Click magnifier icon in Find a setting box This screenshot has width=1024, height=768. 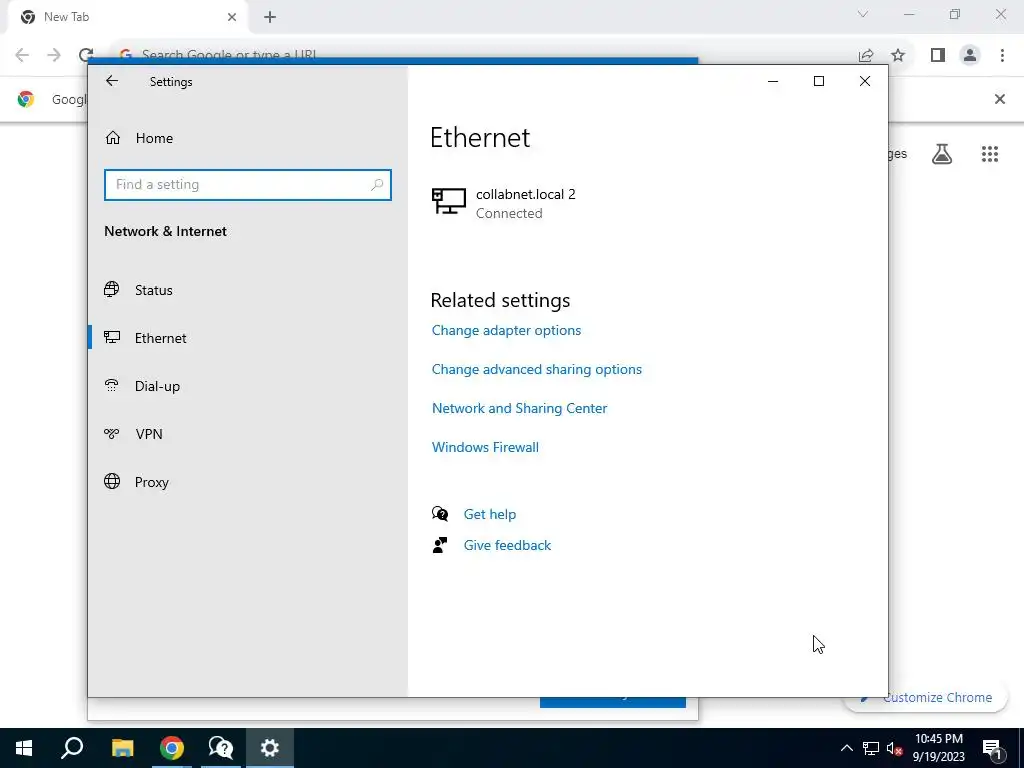377,185
